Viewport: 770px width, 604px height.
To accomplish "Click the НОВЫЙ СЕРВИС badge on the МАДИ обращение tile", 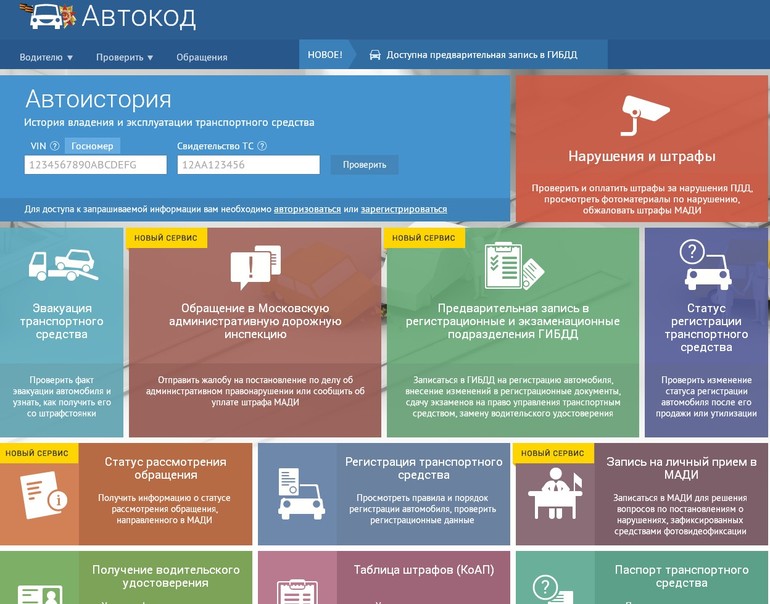I will coord(166,238).
